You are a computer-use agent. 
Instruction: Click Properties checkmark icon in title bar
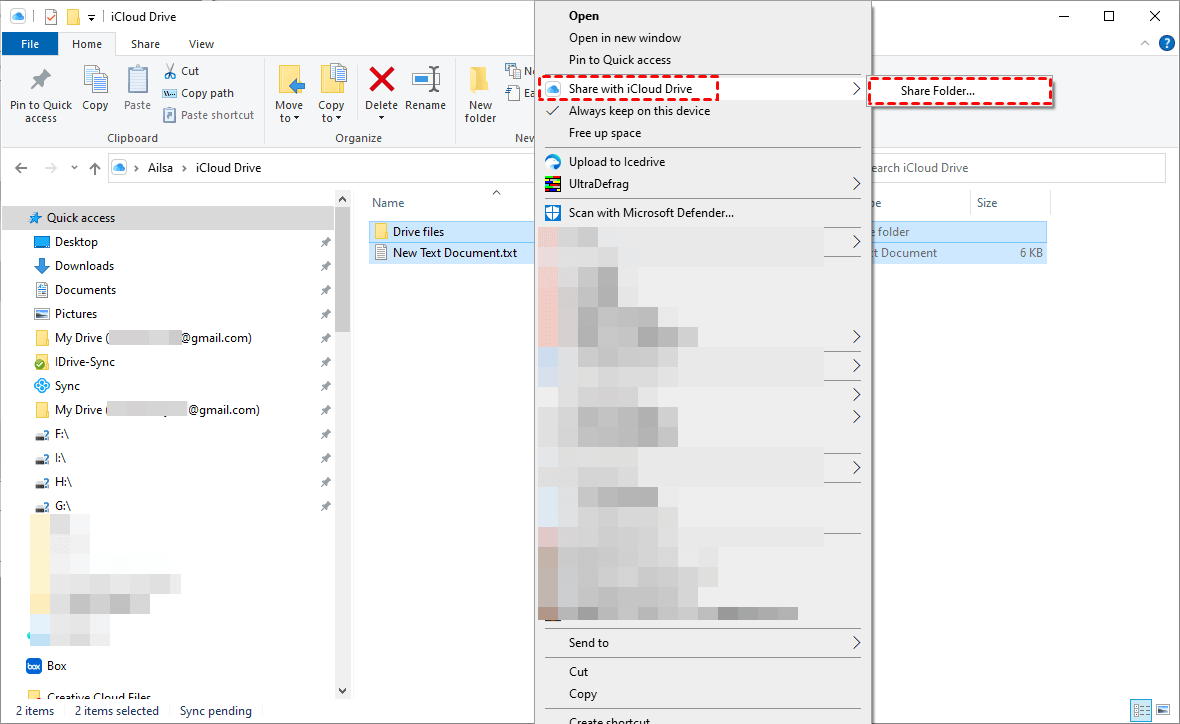click(x=51, y=17)
